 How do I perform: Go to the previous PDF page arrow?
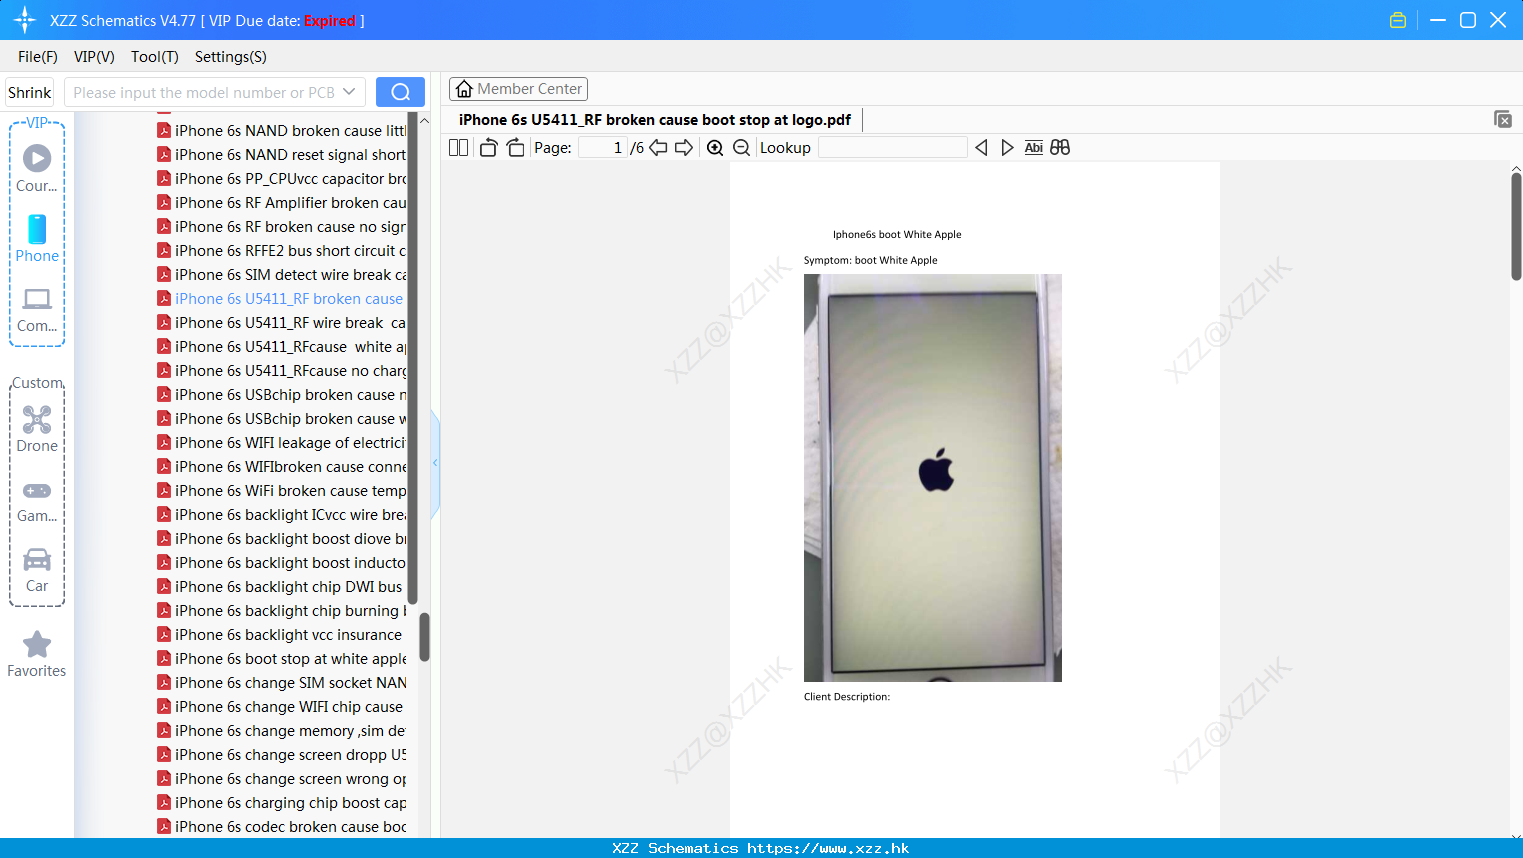pos(658,148)
